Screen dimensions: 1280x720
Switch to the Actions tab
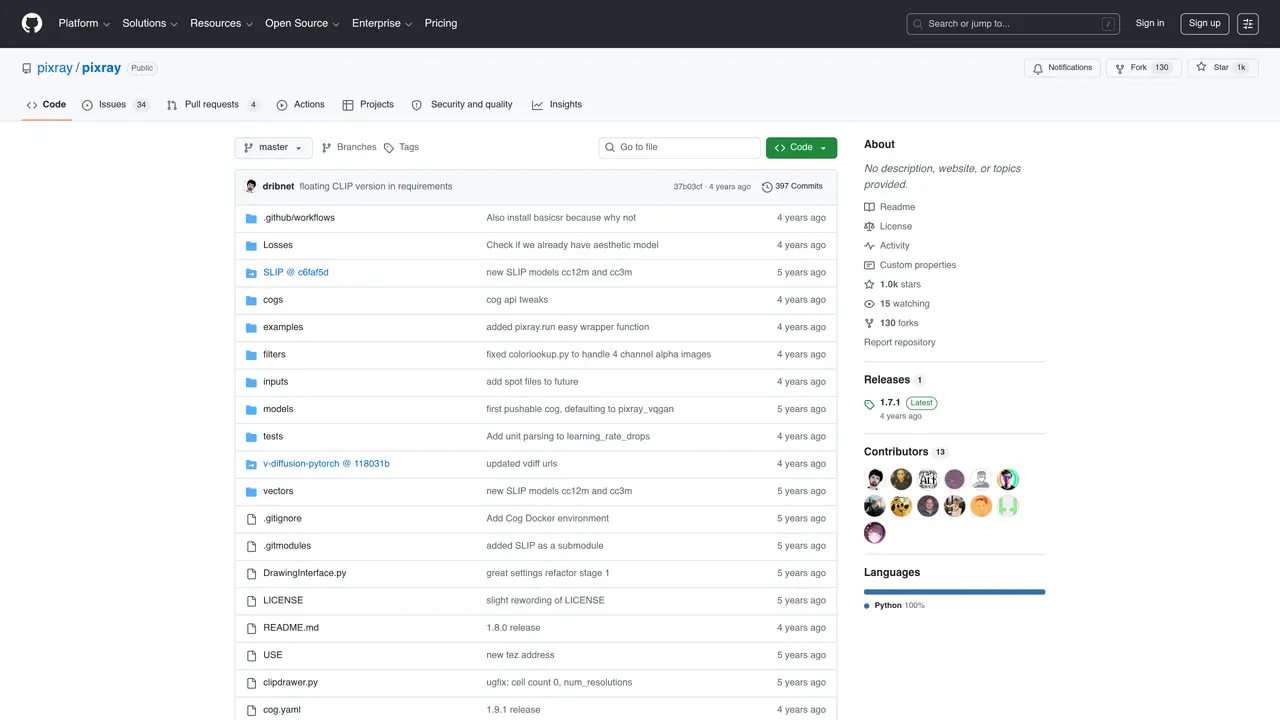click(x=300, y=105)
